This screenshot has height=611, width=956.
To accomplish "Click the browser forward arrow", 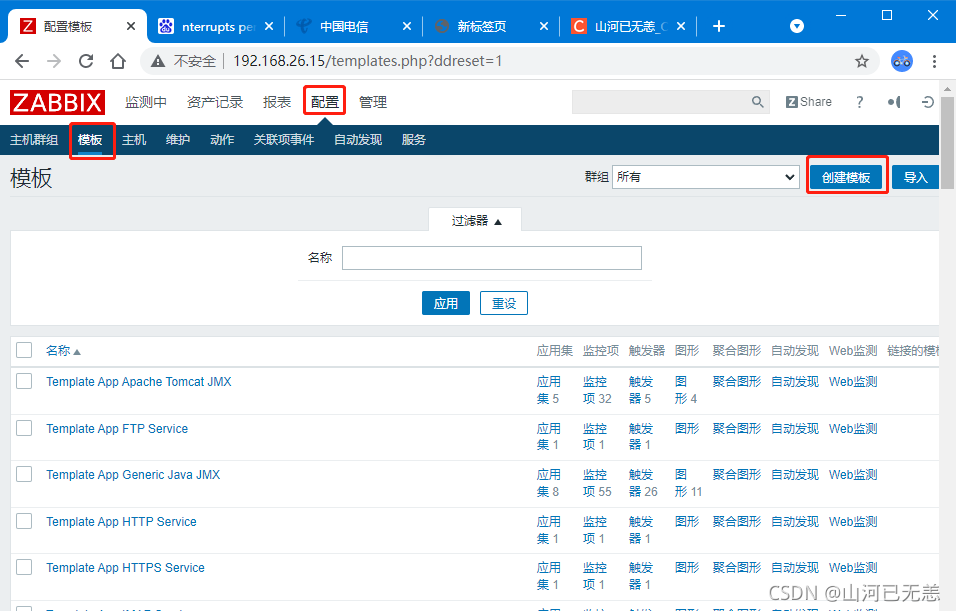I will (x=54, y=61).
